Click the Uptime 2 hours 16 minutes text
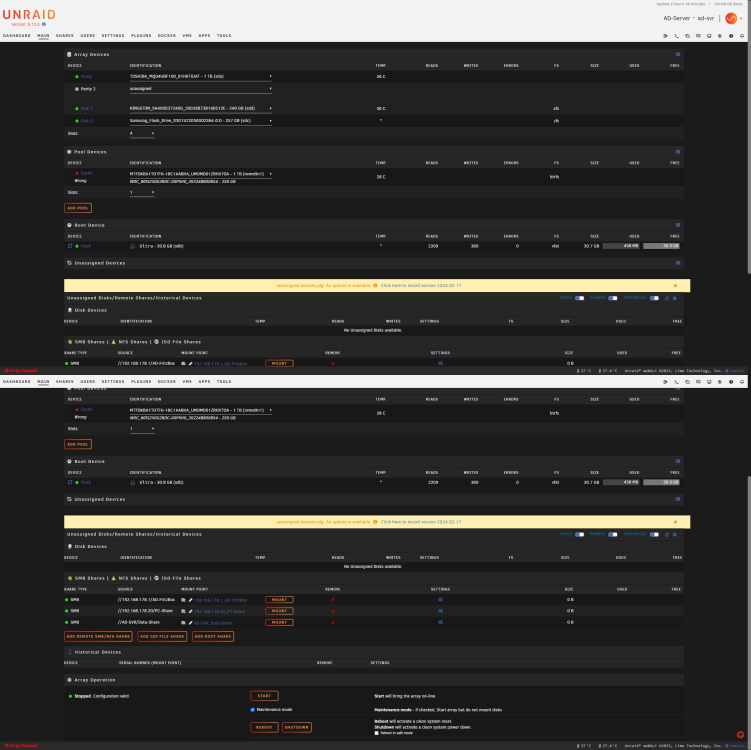Screen dimensions: 751x750 [x=681, y=4]
